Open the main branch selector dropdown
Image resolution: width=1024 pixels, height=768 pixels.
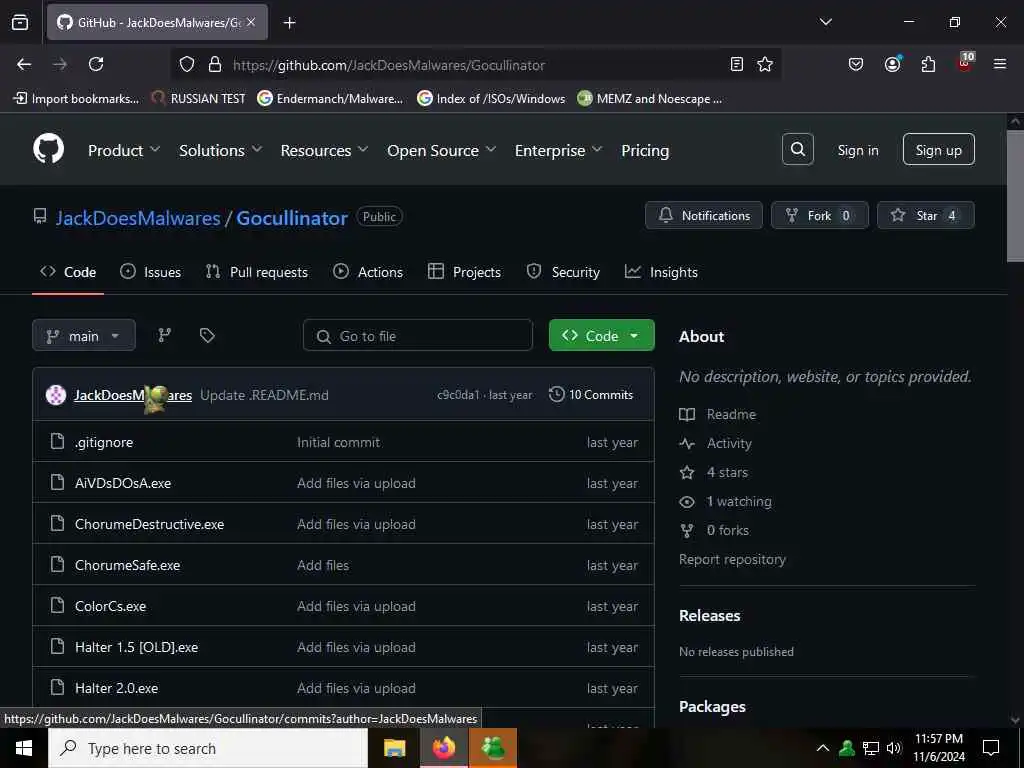(84, 336)
